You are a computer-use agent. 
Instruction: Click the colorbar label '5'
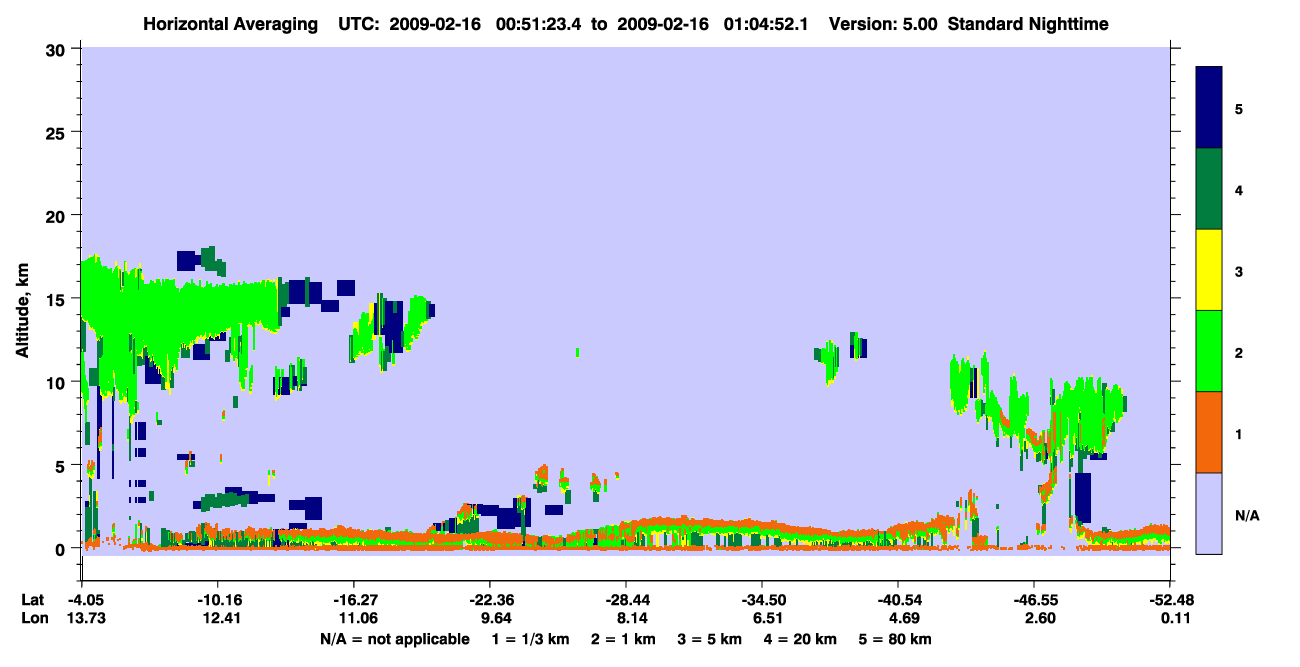point(1239,108)
